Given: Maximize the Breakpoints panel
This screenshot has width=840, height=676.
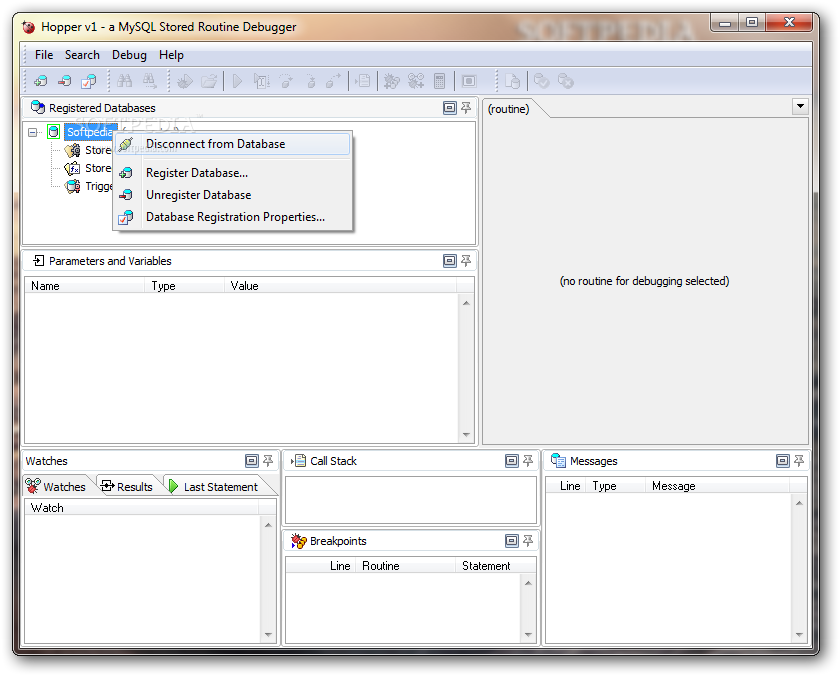Looking at the screenshot, I should click(x=512, y=541).
